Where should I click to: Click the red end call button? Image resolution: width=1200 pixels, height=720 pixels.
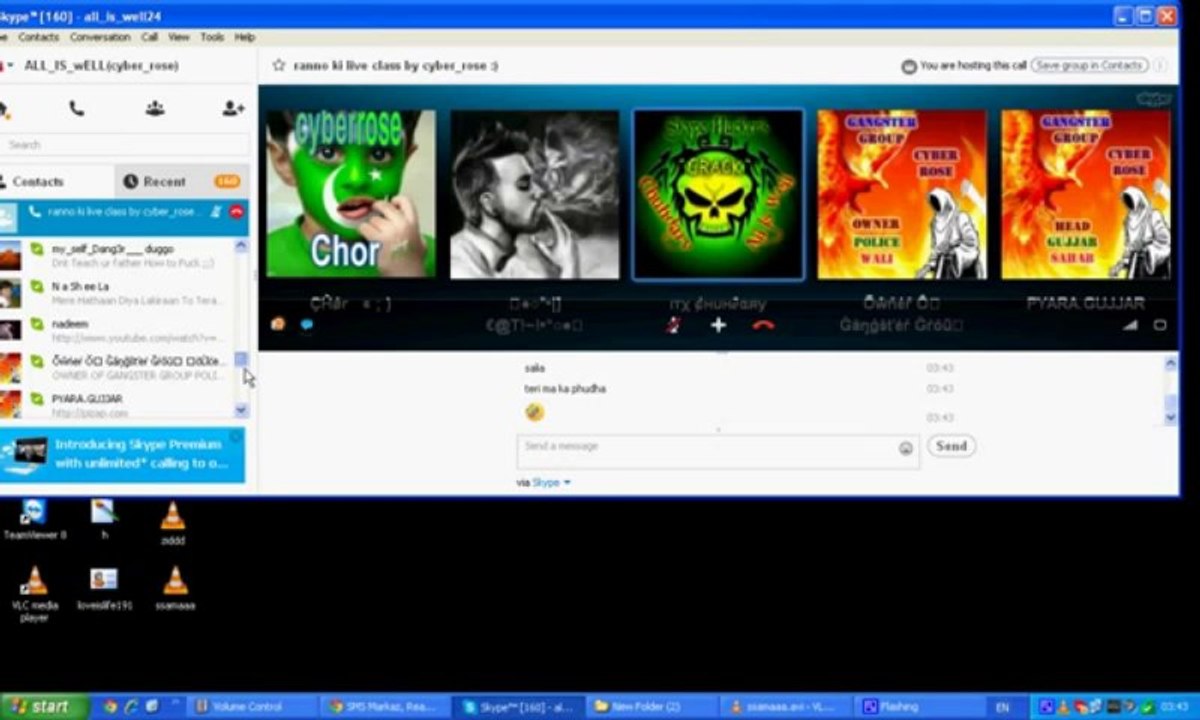pos(763,325)
